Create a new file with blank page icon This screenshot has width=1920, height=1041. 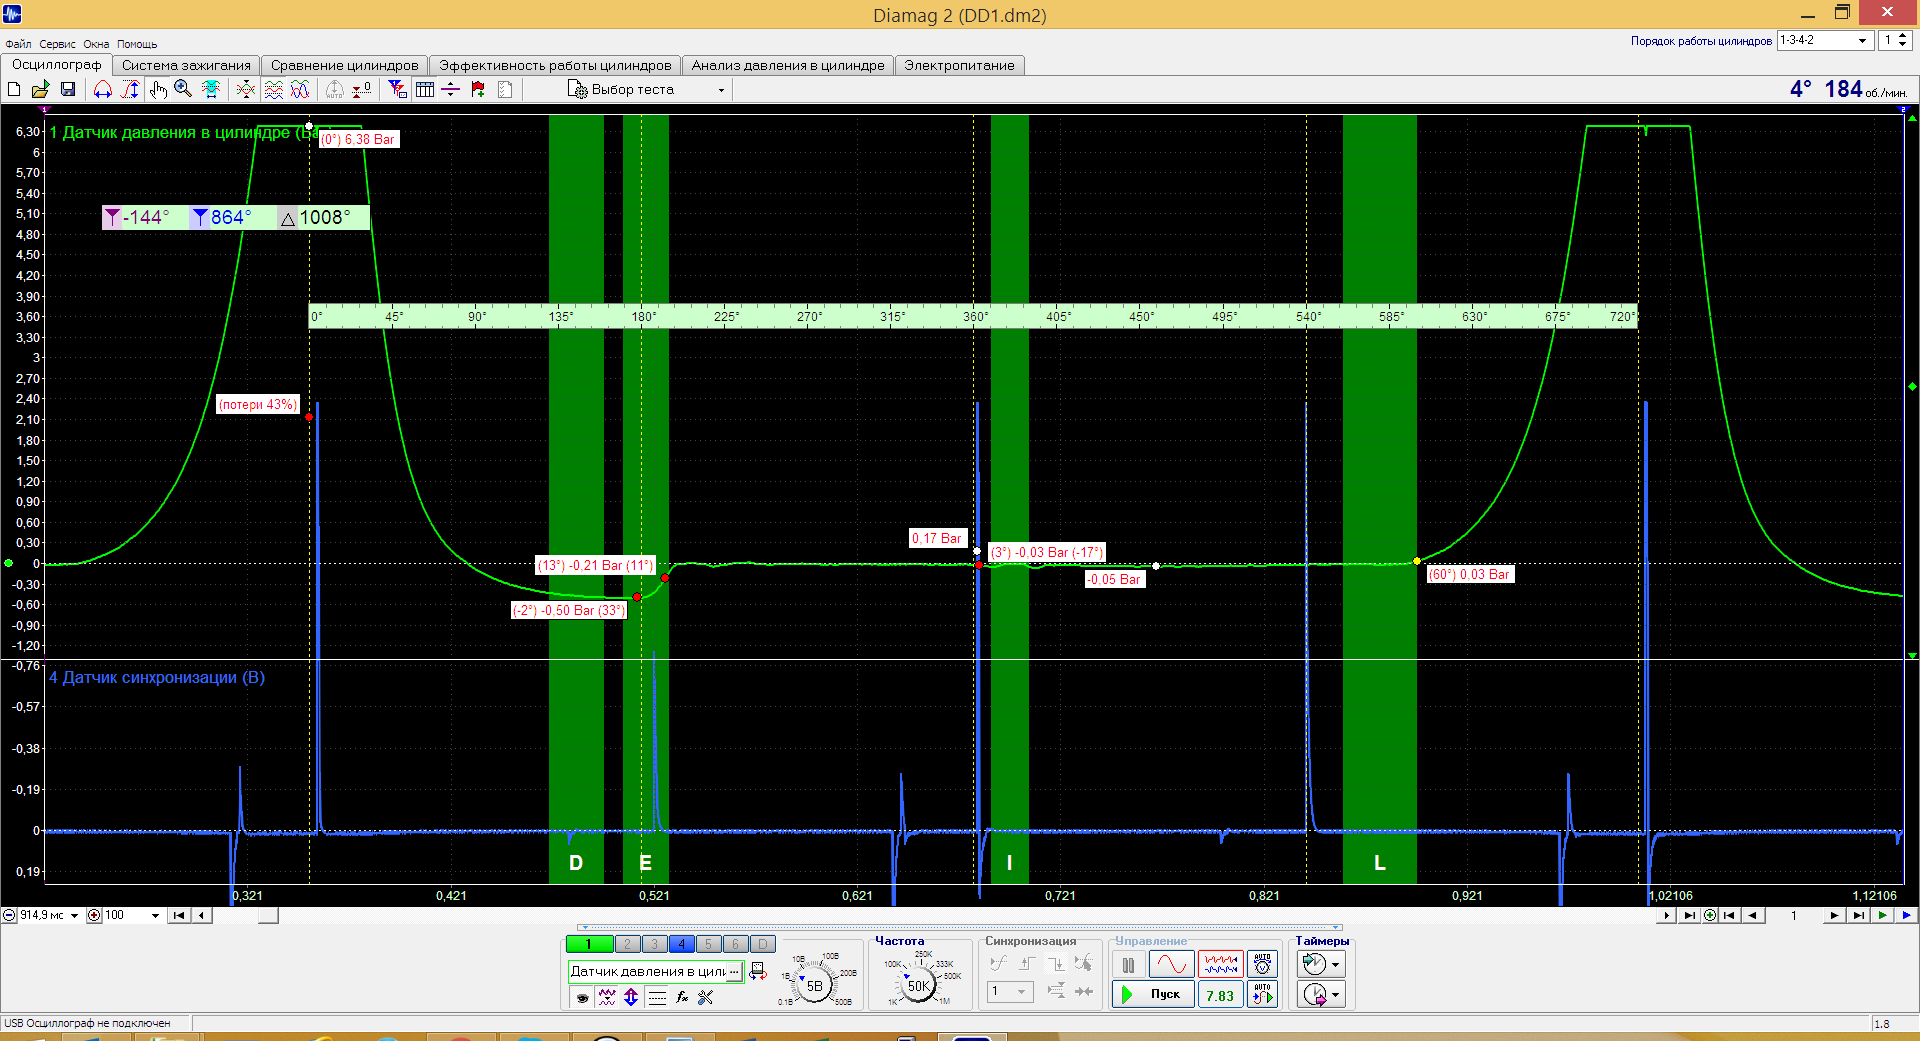tap(14, 89)
